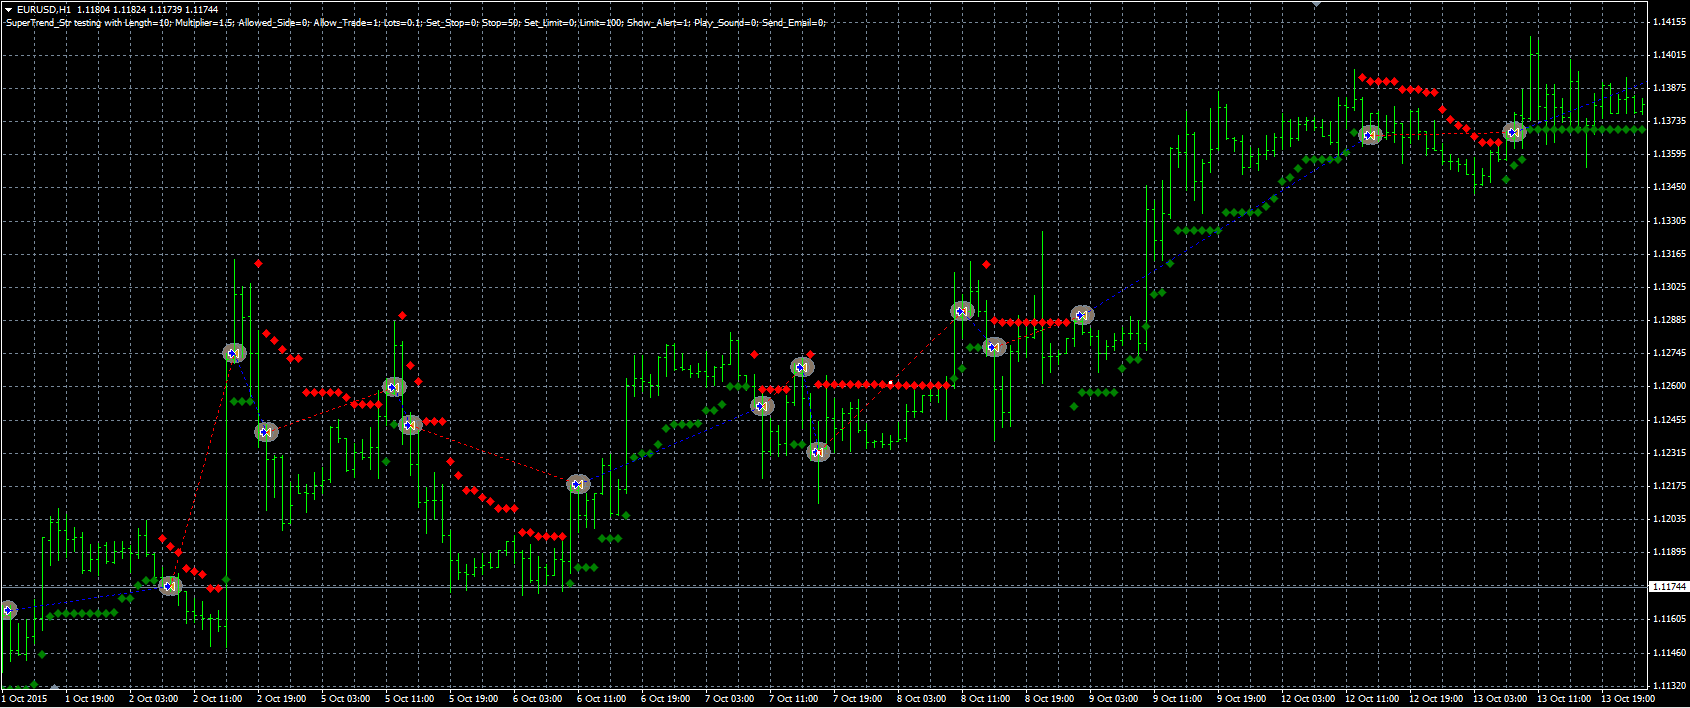Click the 1.13450 price axis label
This screenshot has height=708, width=1690.
tap(1668, 187)
